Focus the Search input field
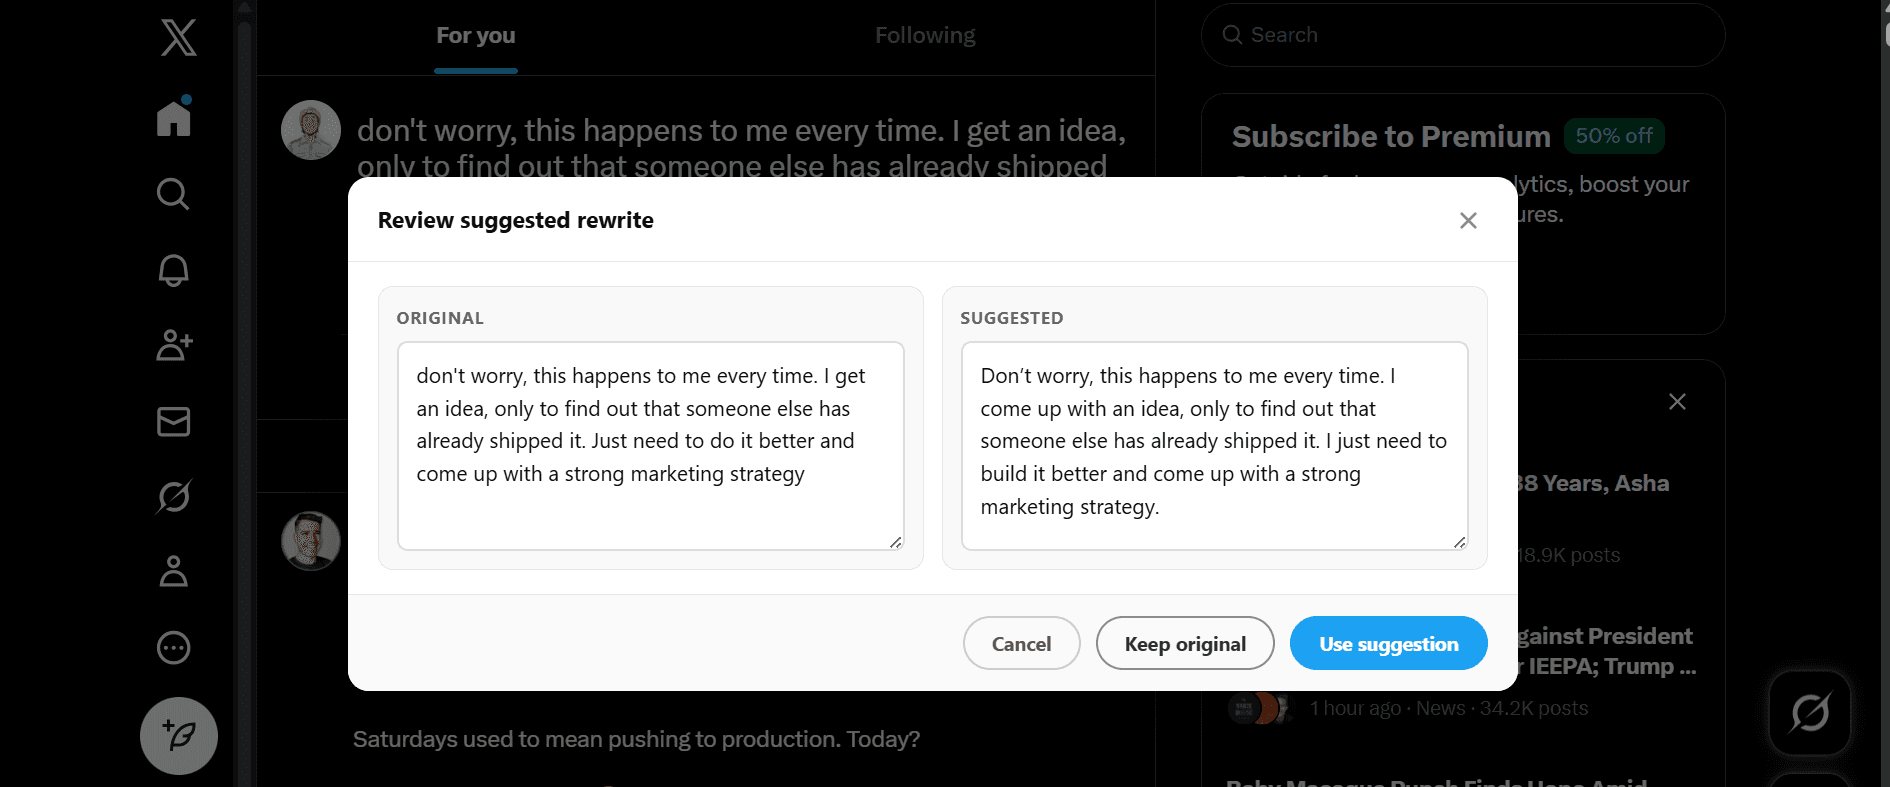This screenshot has height=787, width=1890. pyautogui.click(x=1470, y=35)
